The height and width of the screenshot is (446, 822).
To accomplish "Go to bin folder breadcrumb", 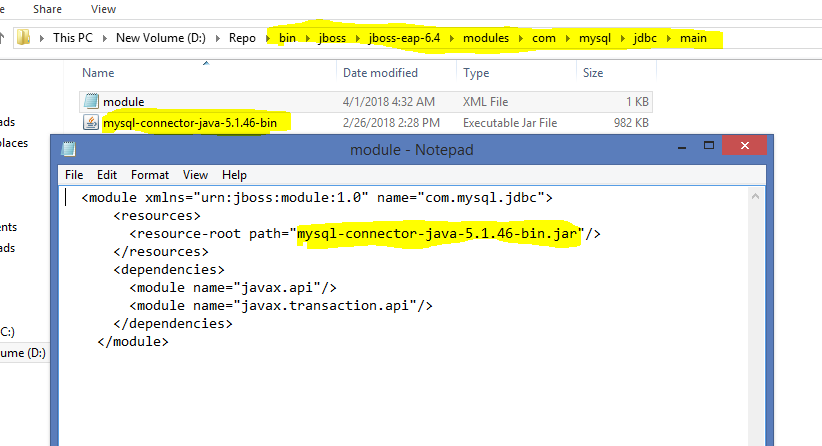I will [x=287, y=38].
